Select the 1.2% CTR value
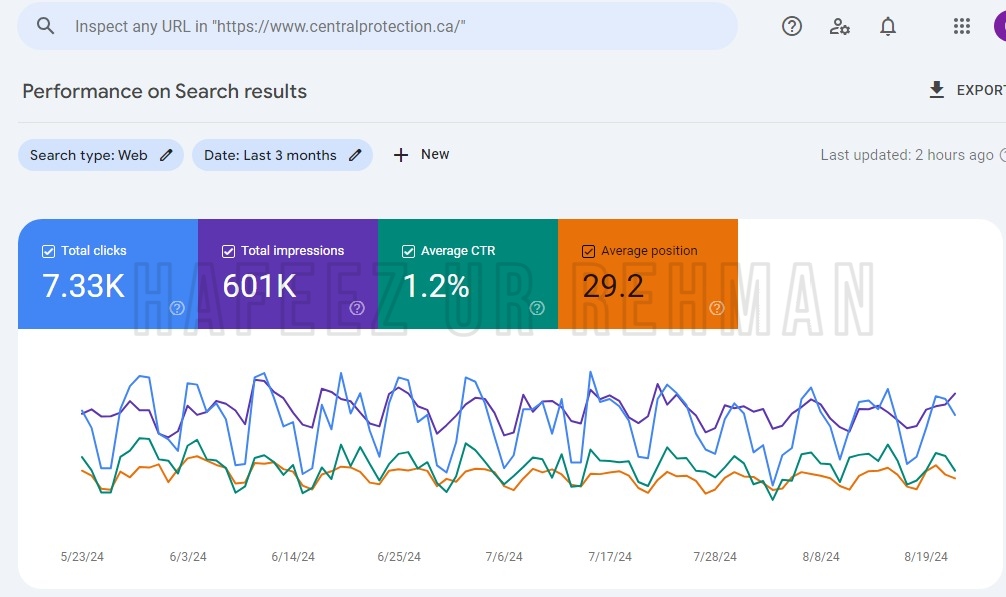Screen dimensions: 1006x597 click(436, 286)
